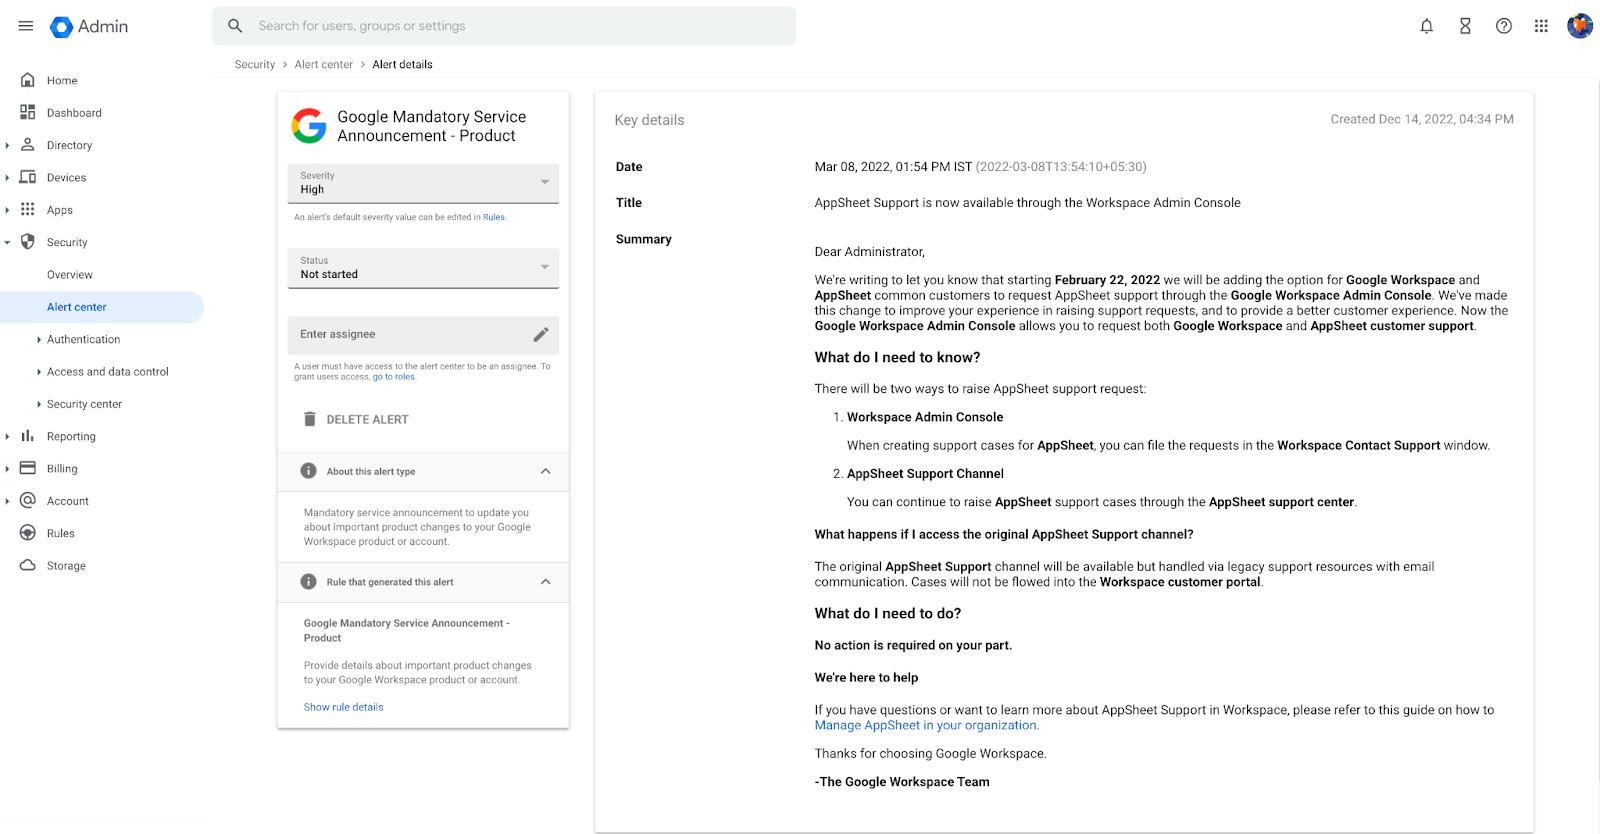This screenshot has height=834, width=1600.
Task: Click the Alert details breadcrumb text
Action: coord(402,64)
